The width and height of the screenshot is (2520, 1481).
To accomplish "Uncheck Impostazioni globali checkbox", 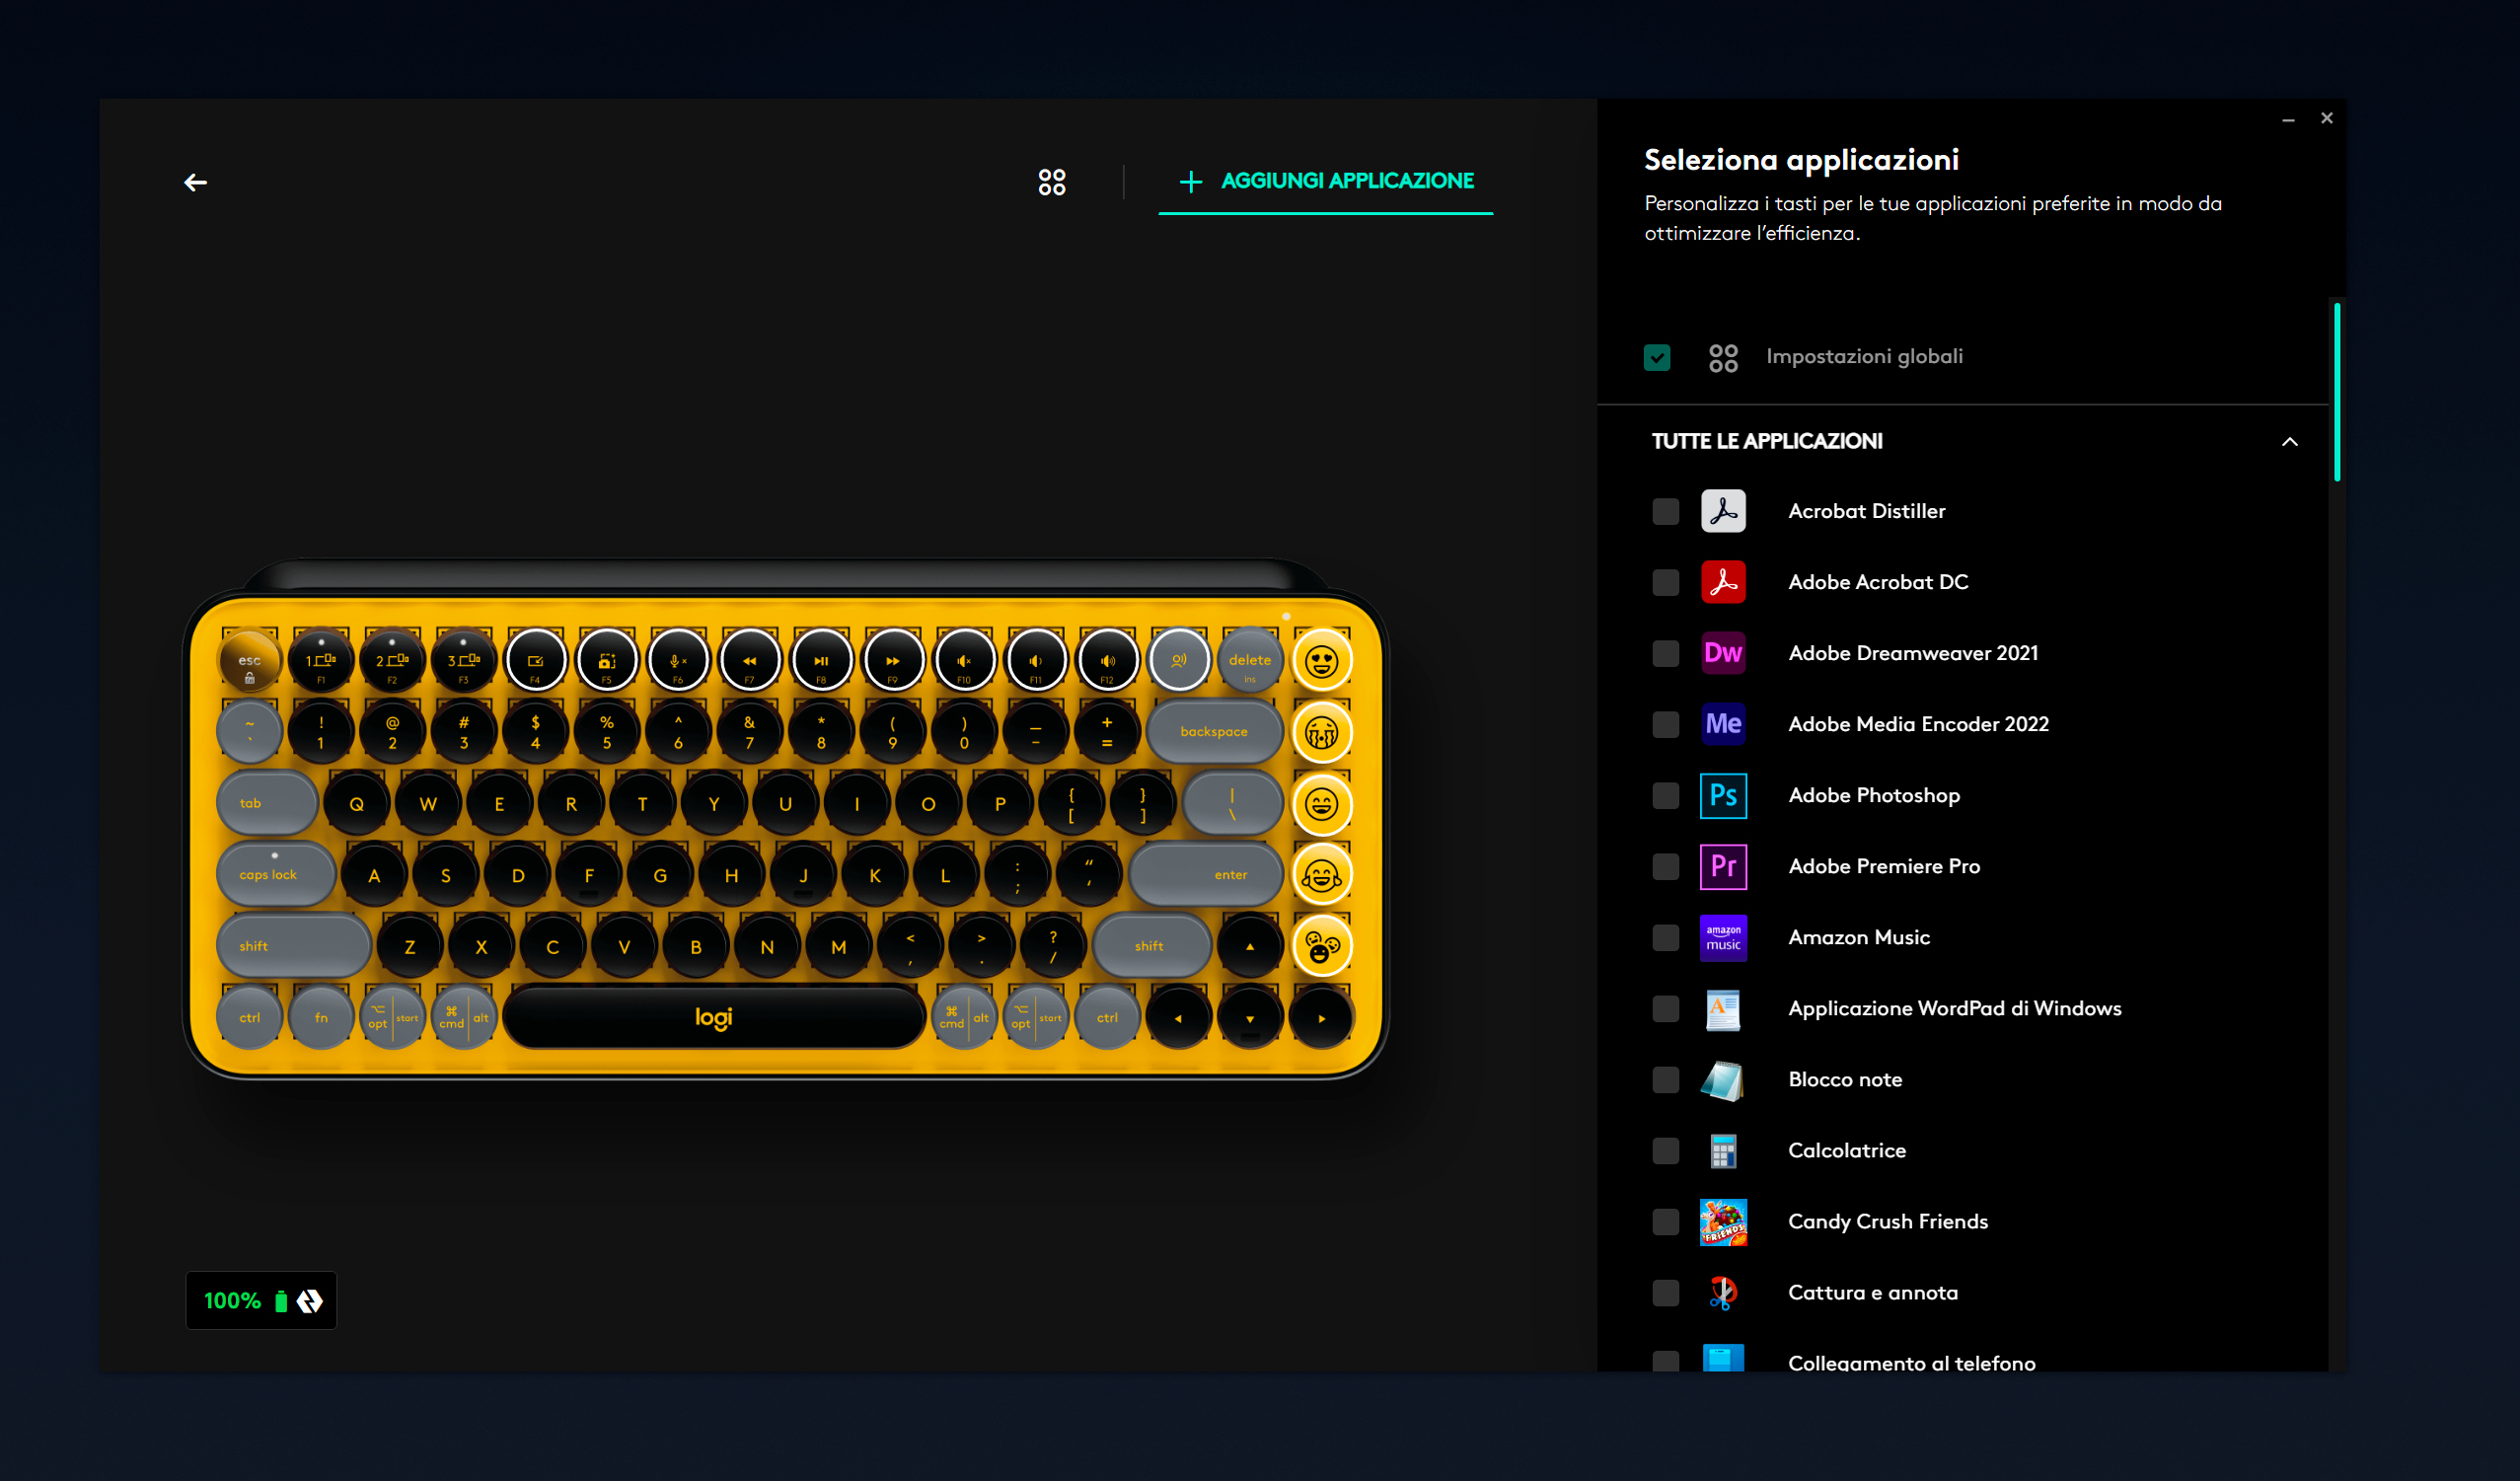I will pos(1657,357).
